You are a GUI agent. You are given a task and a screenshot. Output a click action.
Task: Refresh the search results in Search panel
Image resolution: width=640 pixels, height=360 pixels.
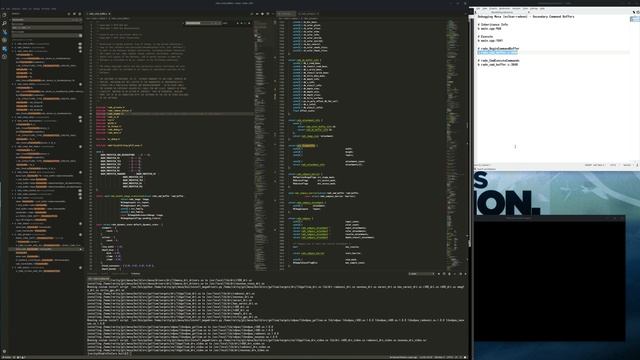tap(69, 13)
